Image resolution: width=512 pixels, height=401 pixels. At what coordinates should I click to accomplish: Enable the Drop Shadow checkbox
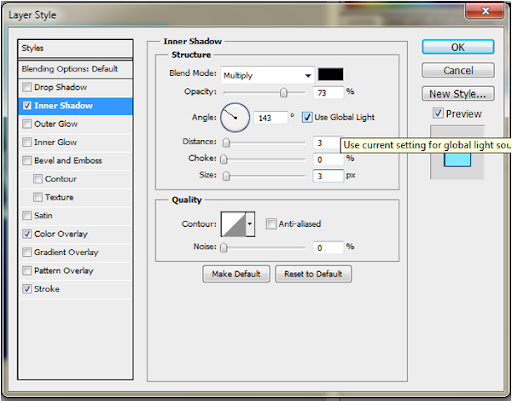[x=27, y=87]
